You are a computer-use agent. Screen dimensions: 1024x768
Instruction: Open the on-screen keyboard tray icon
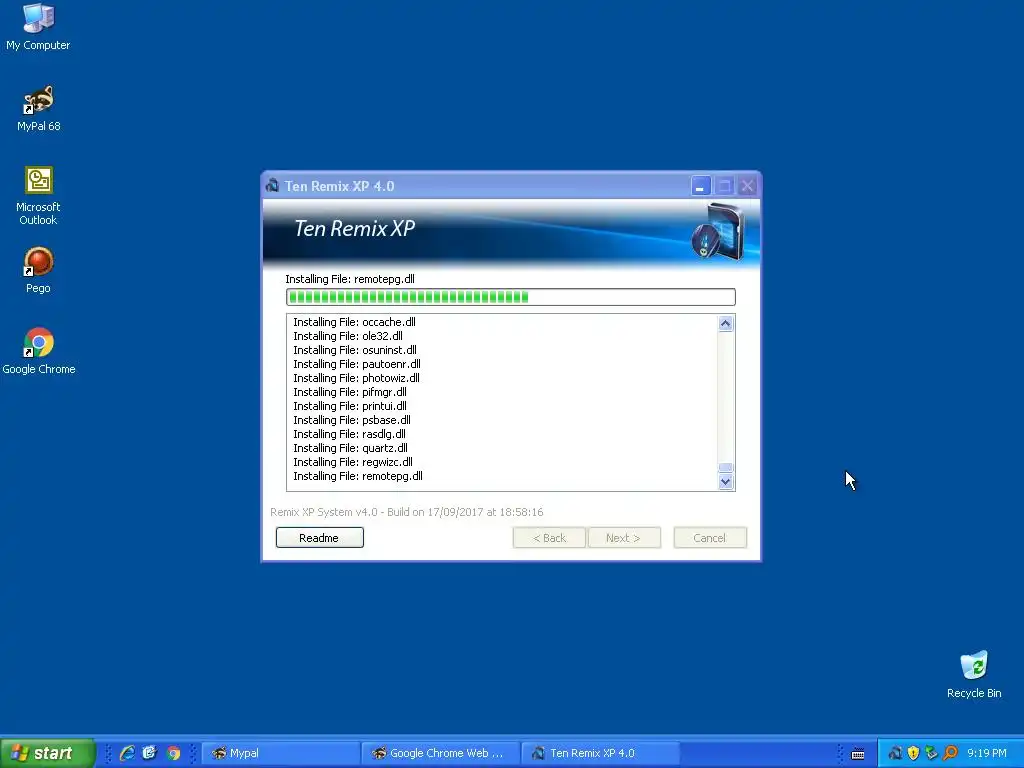click(858, 754)
